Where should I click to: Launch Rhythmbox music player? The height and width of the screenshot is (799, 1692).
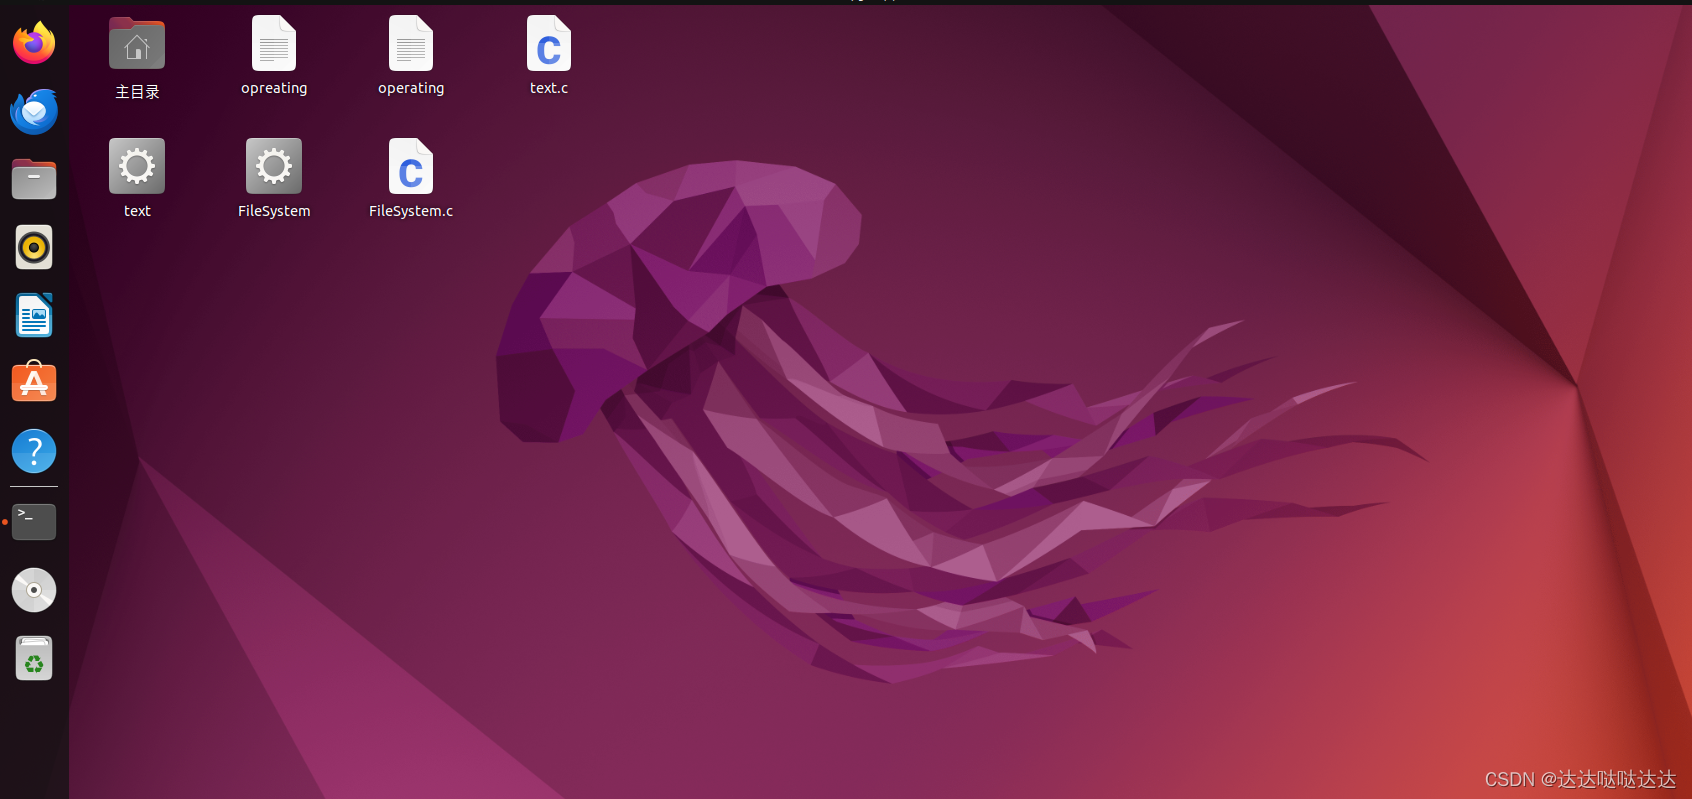click(34, 247)
